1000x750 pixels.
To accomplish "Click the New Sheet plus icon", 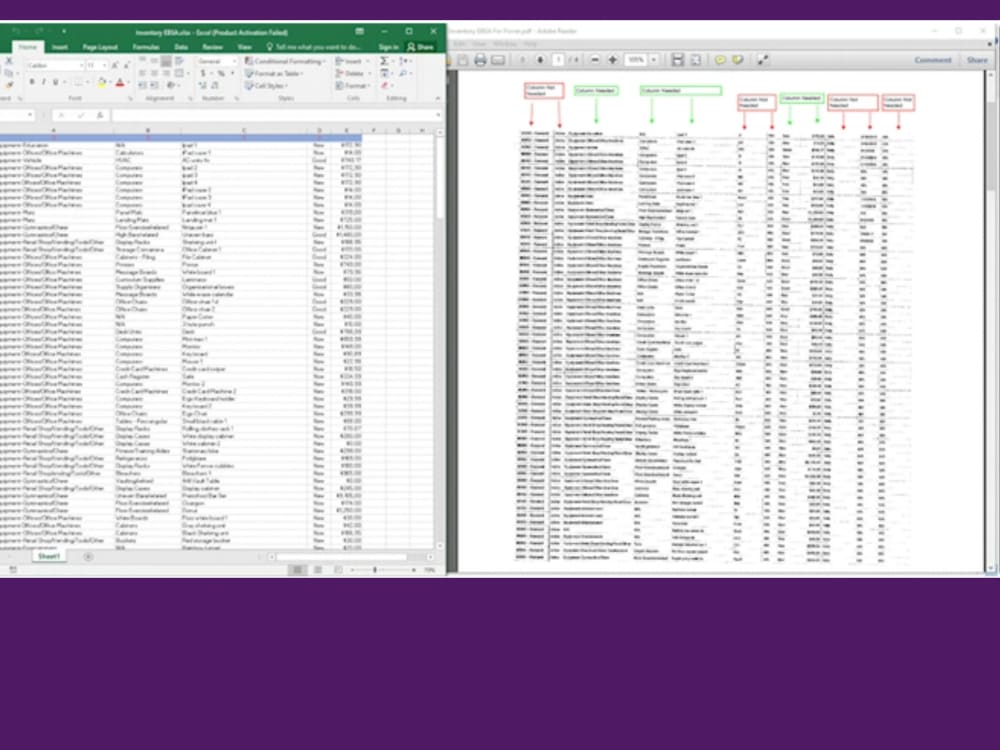I will click(x=88, y=557).
